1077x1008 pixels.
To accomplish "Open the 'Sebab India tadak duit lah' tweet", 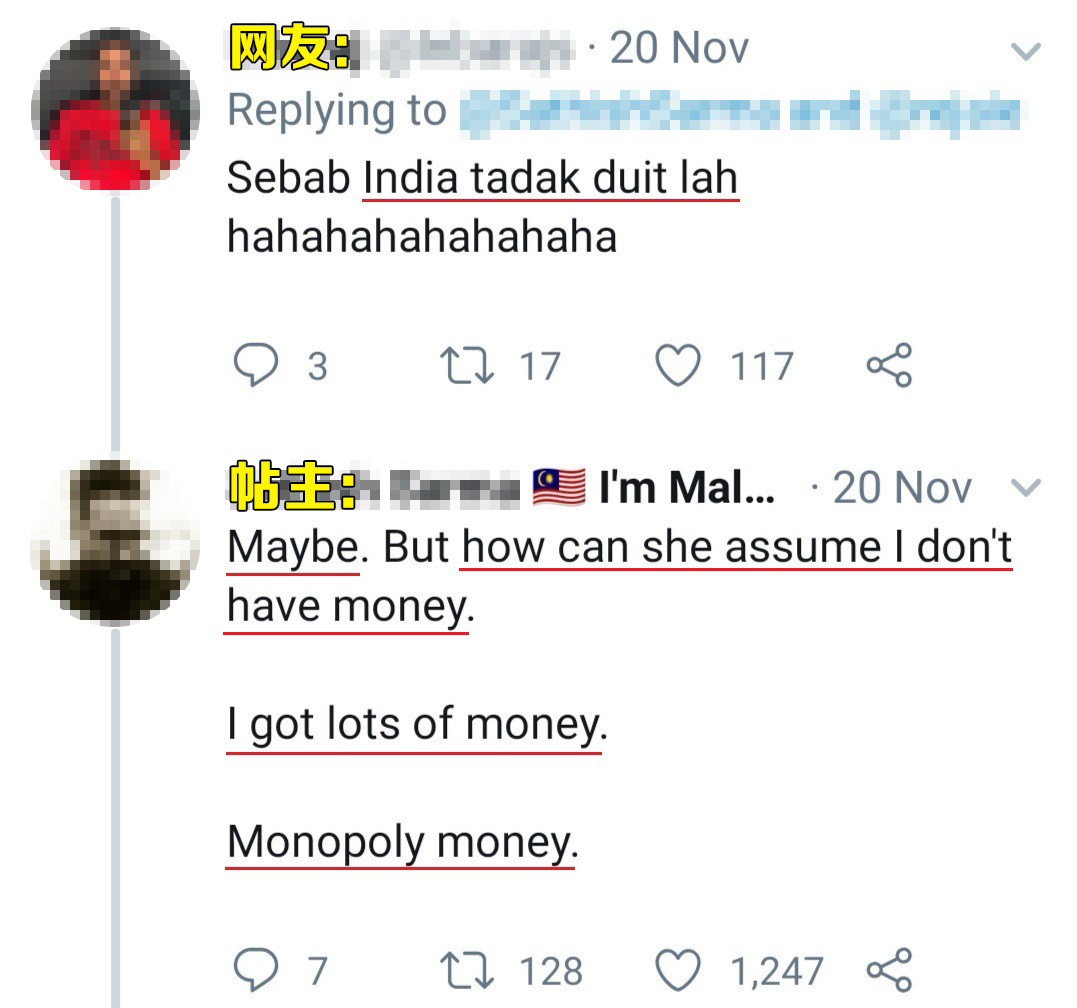I will (483, 207).
